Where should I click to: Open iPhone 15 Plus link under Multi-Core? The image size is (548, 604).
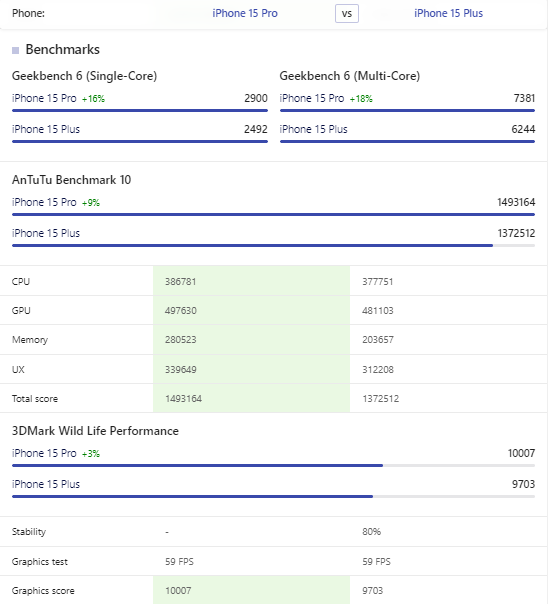(313, 129)
